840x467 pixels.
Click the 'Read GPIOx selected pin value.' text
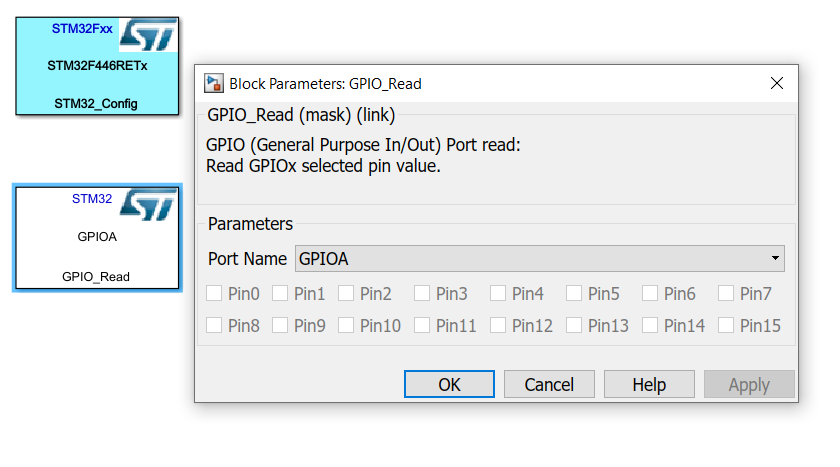323,166
